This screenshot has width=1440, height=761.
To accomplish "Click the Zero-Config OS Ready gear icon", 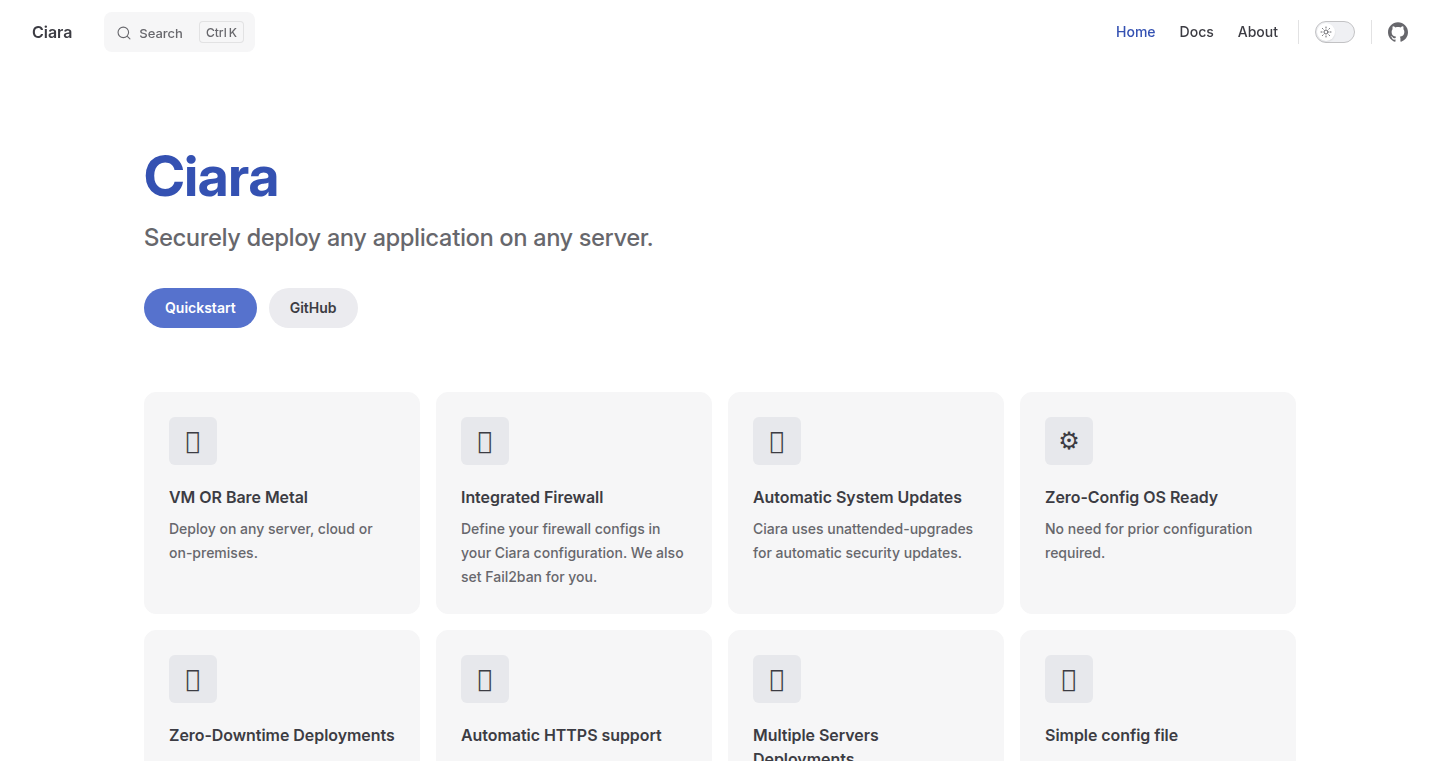I will click(1069, 441).
